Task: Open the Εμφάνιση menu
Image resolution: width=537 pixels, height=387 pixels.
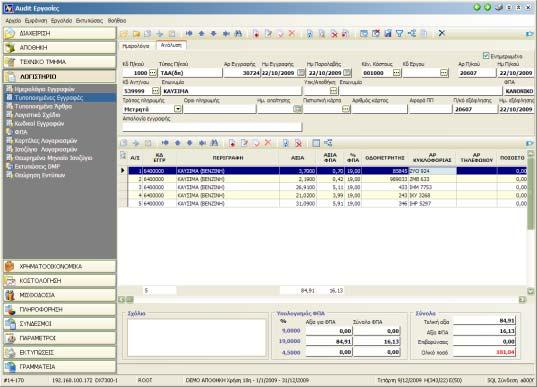Action: tap(36, 21)
